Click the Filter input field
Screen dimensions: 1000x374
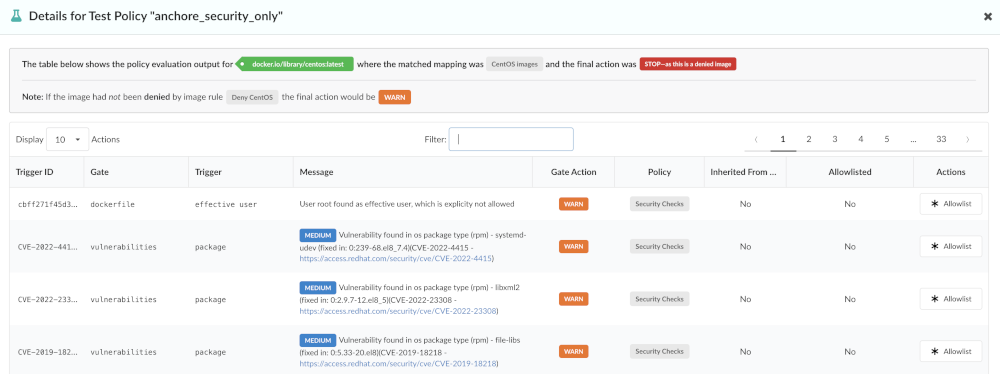(x=511, y=139)
